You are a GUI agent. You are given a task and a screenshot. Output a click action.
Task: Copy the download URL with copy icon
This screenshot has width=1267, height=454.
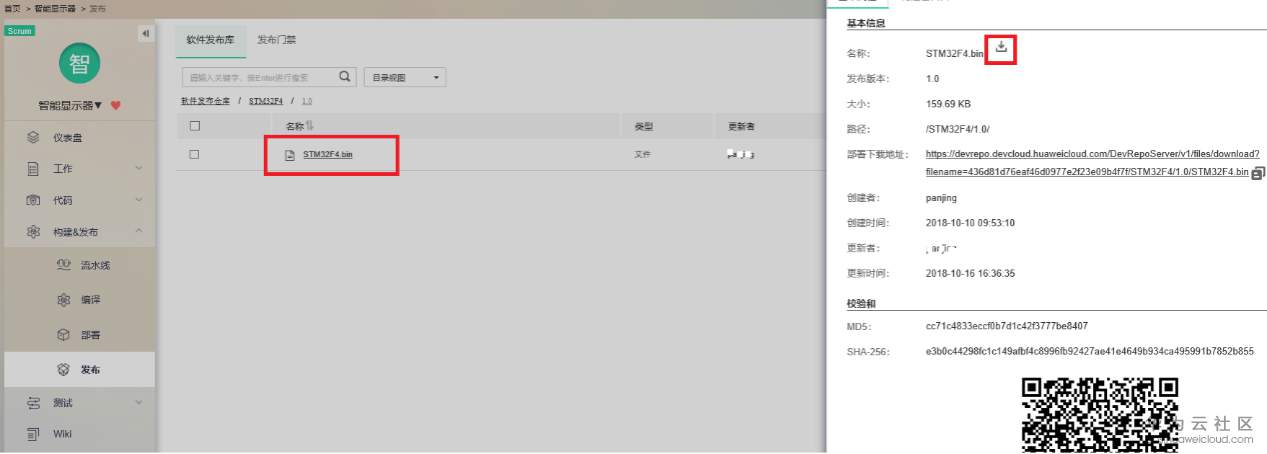(x=1258, y=173)
